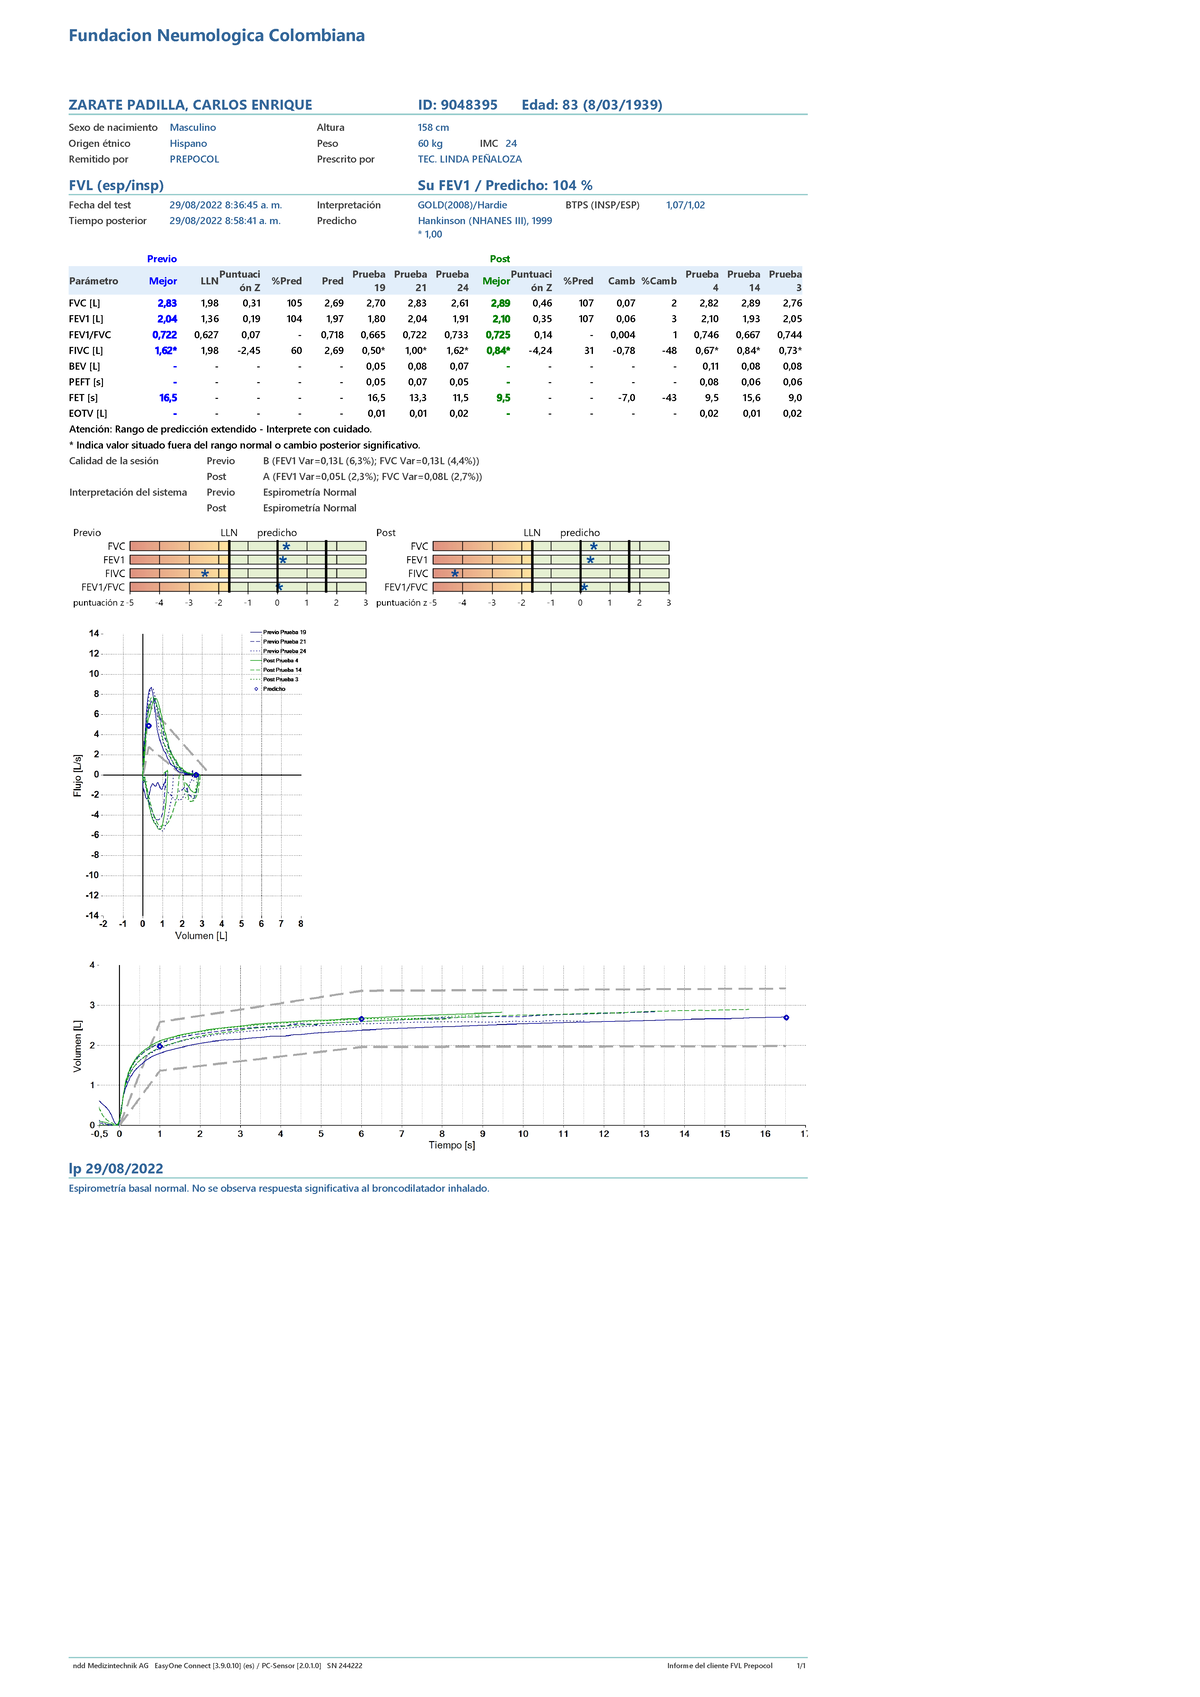Click predicted marker at 6 seconds on volume curve
The width and height of the screenshot is (1200, 1697).
(x=361, y=1019)
